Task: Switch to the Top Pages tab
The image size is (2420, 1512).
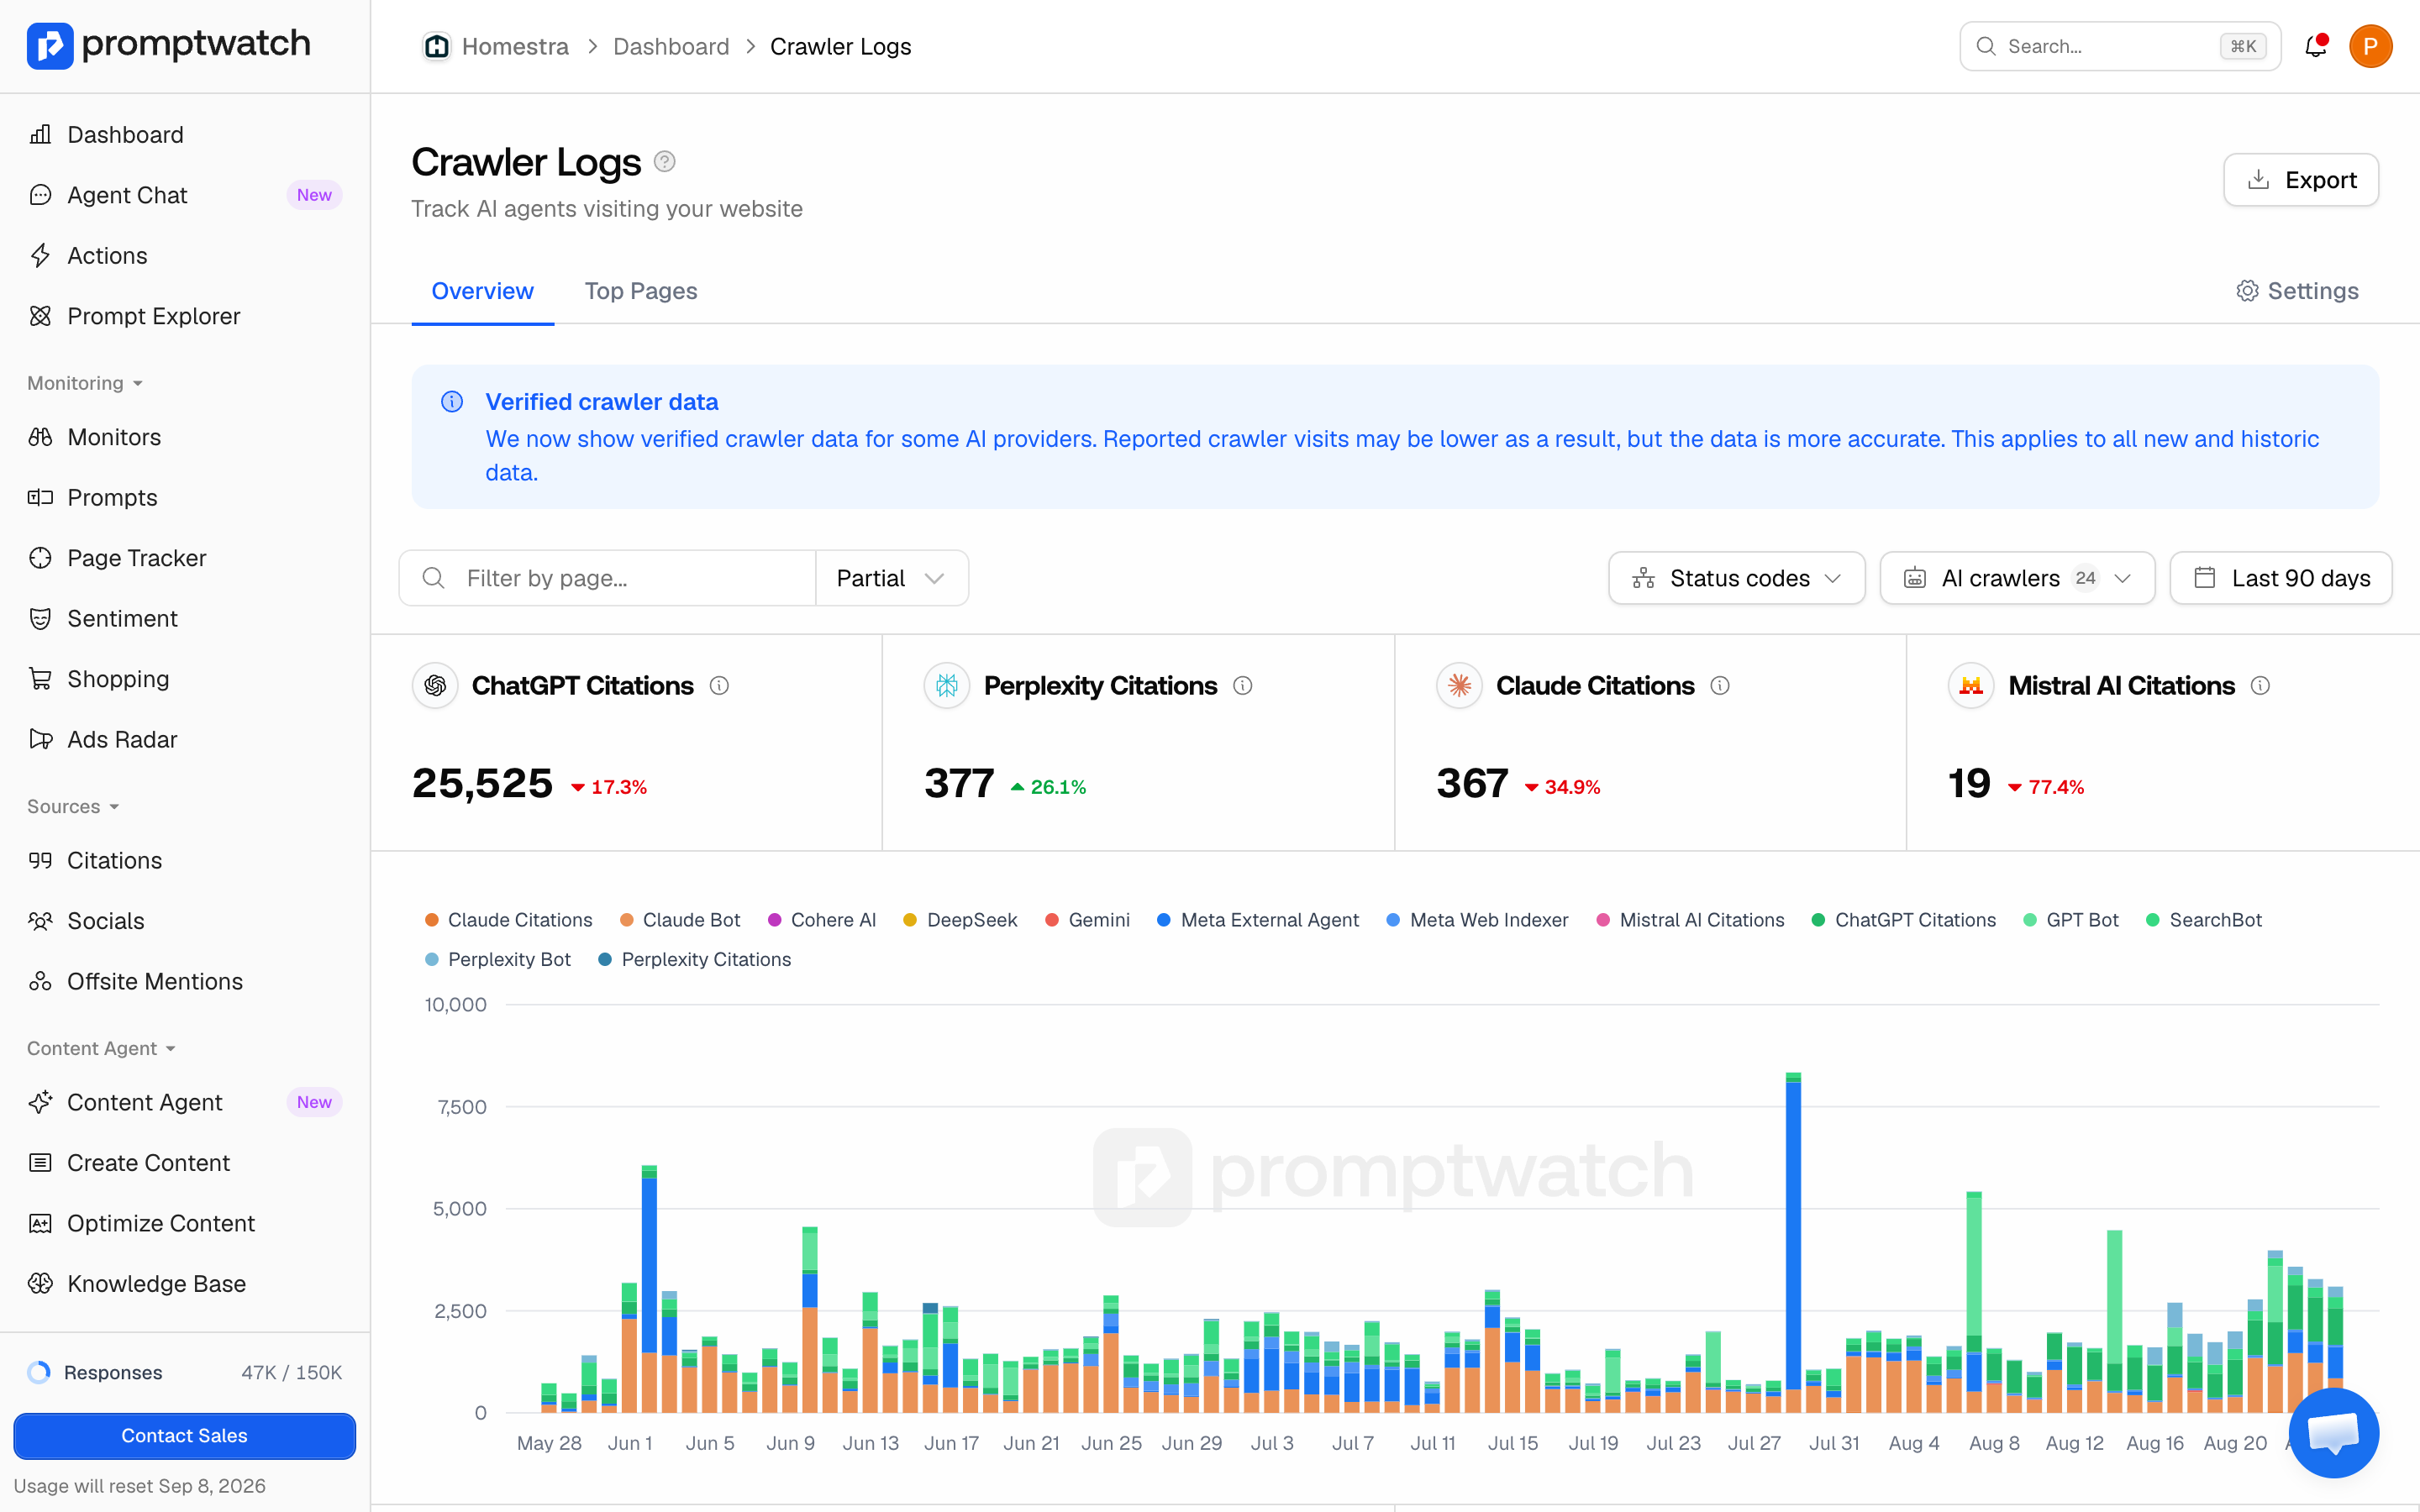Action: pos(641,291)
